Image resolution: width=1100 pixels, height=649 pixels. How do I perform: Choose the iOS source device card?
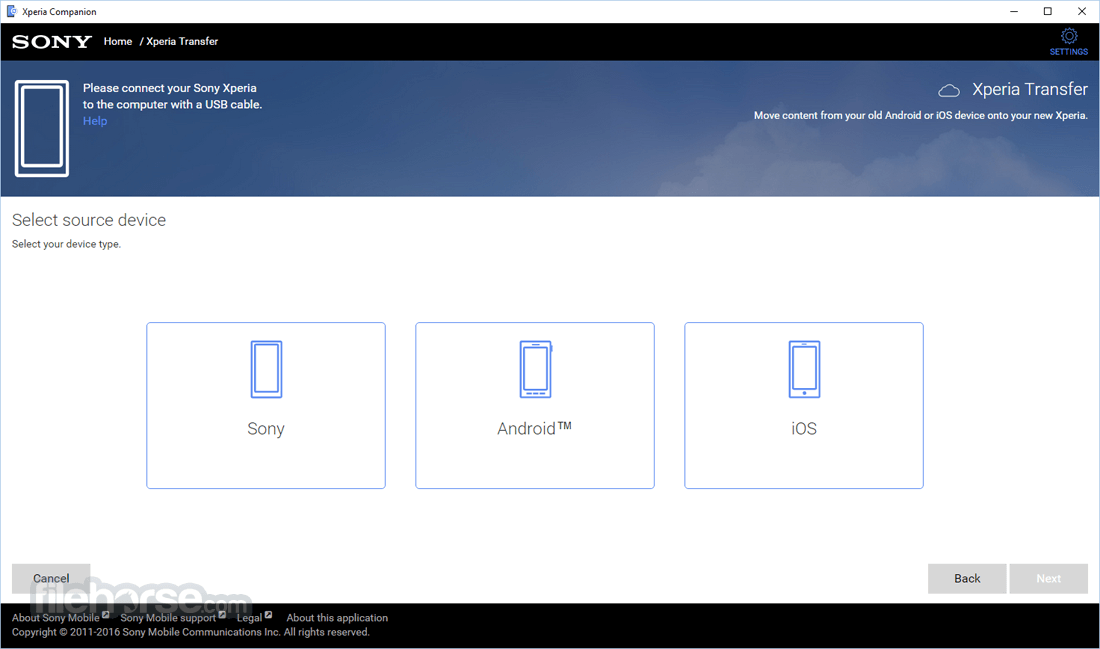(804, 406)
